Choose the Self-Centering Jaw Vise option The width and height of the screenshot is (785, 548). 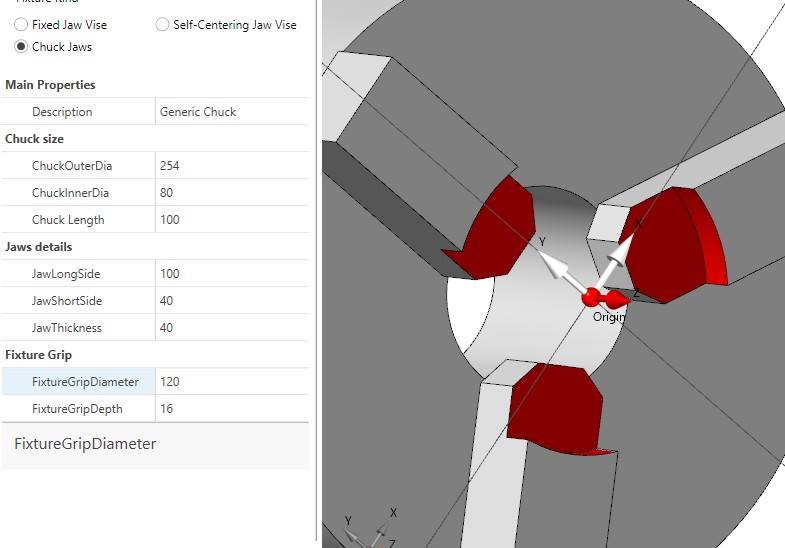click(163, 25)
